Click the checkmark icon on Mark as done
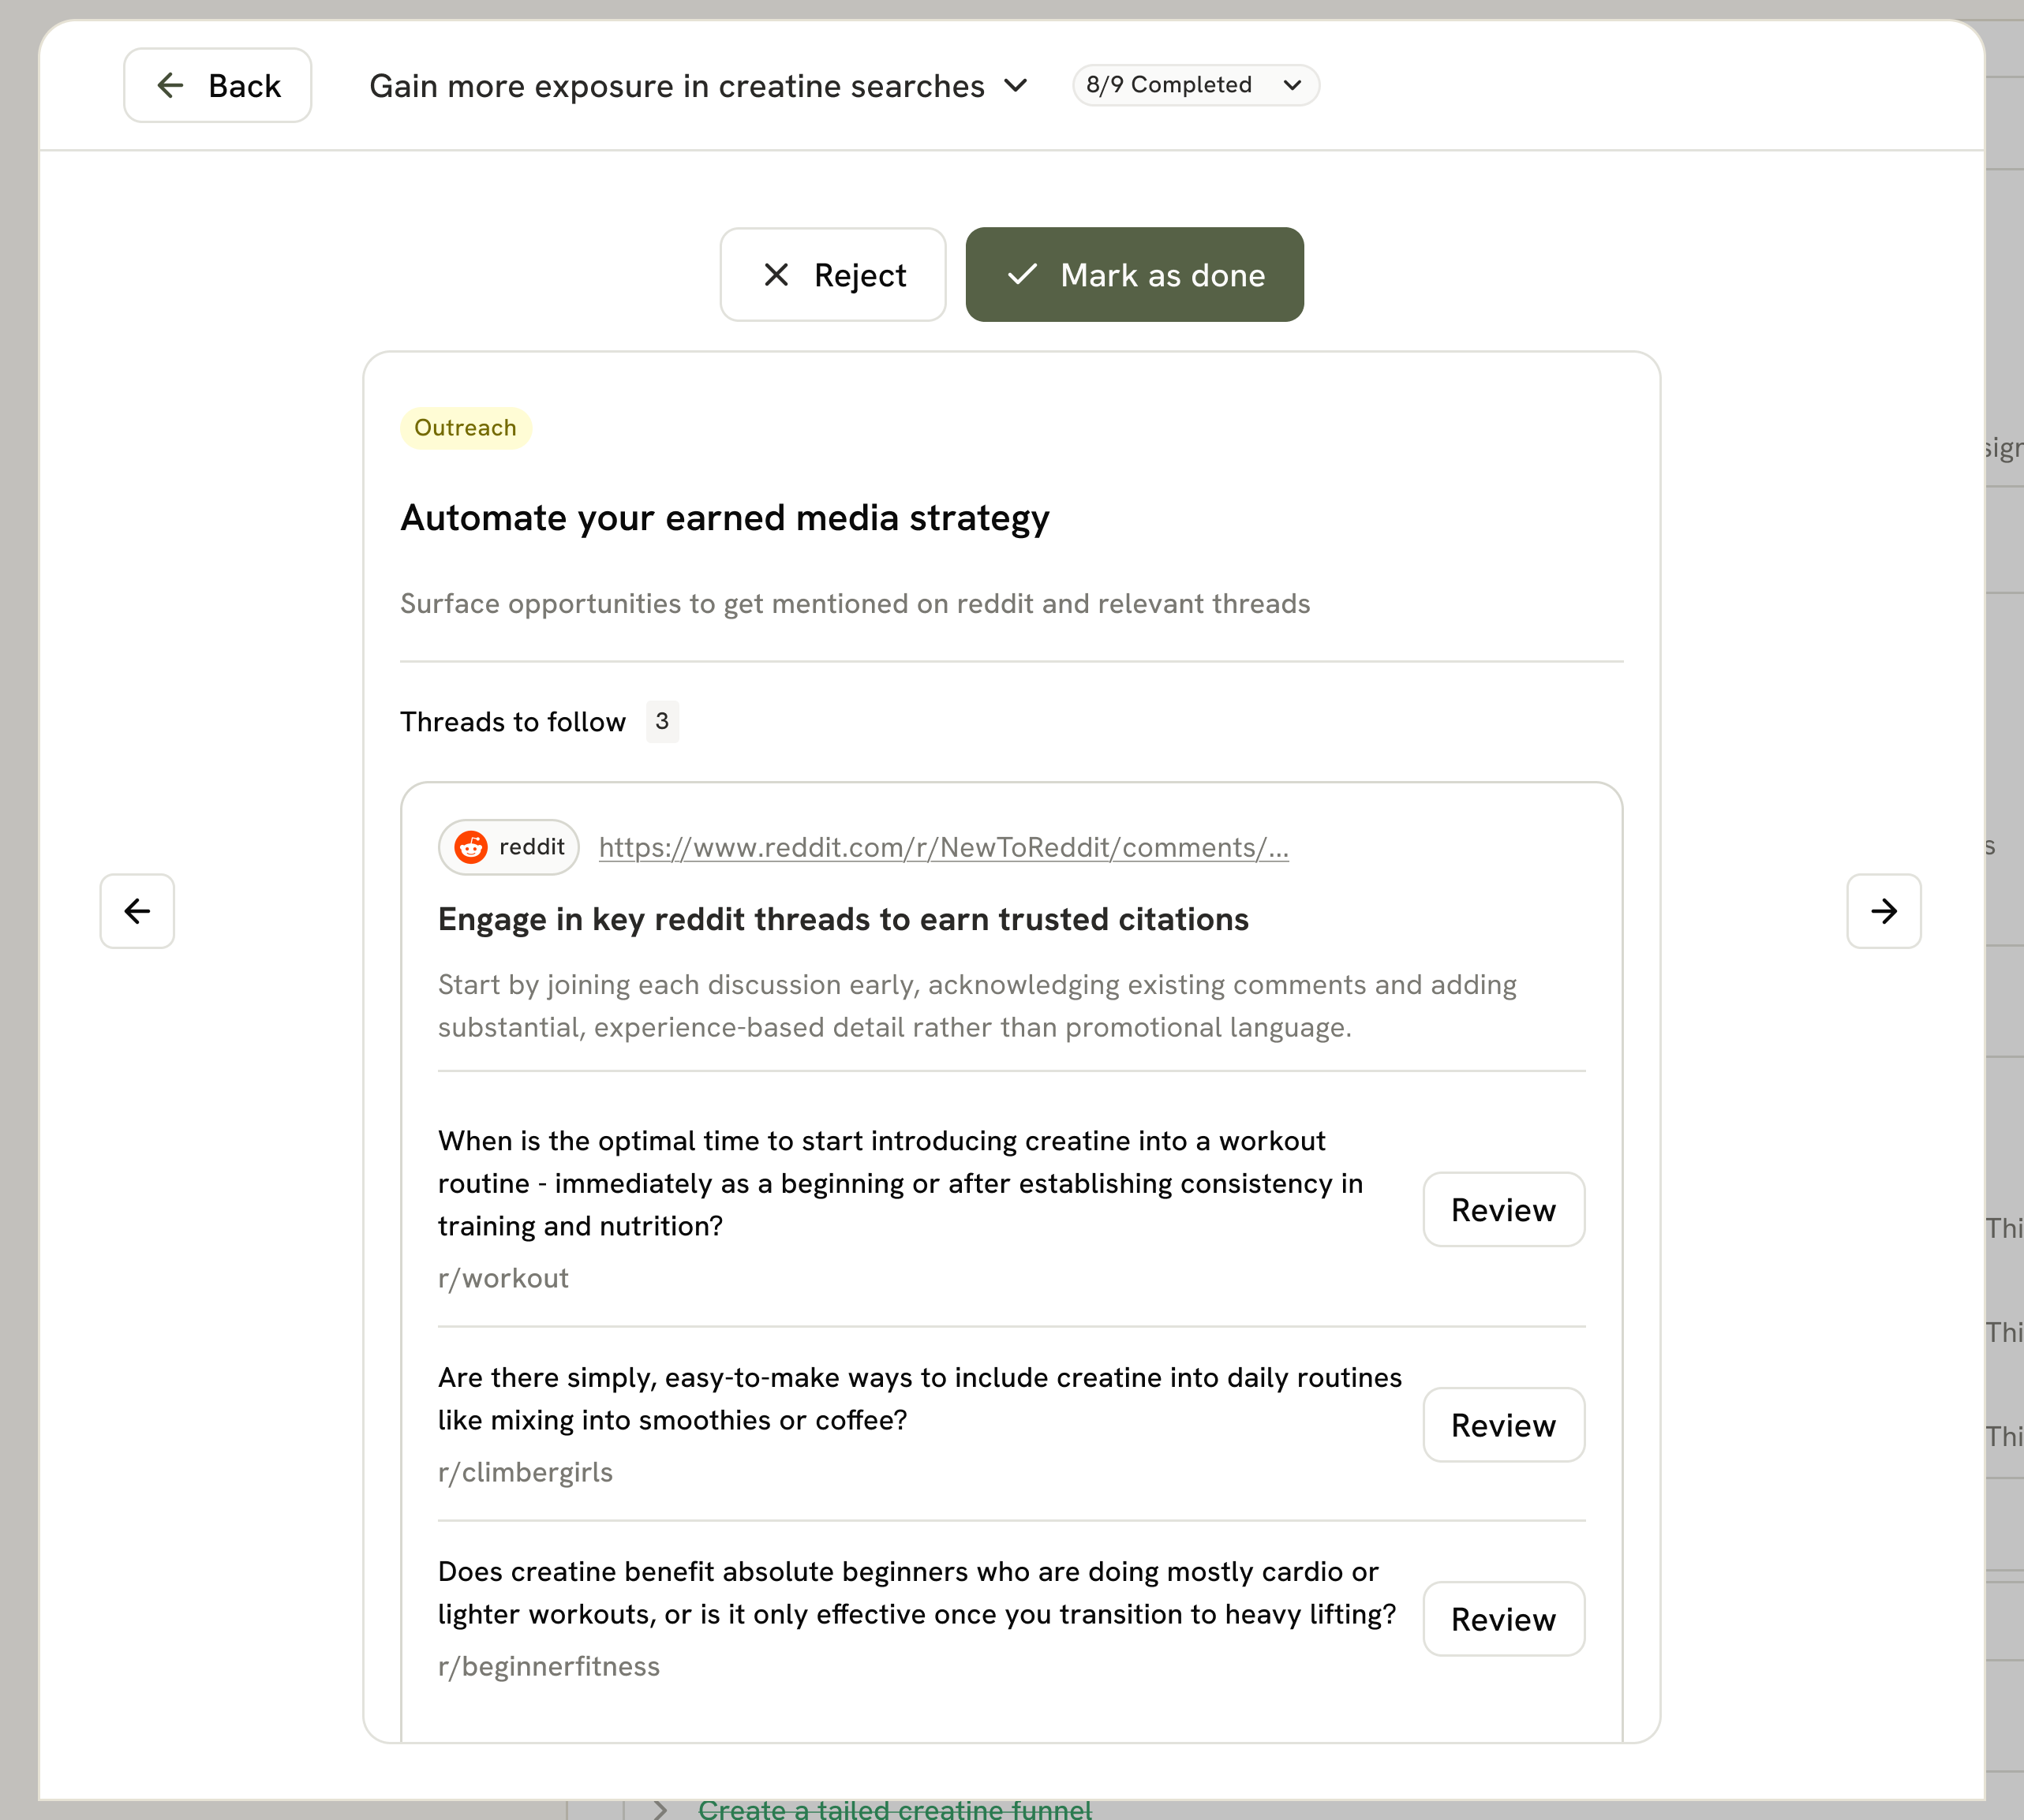2024x1820 pixels. 1021,275
